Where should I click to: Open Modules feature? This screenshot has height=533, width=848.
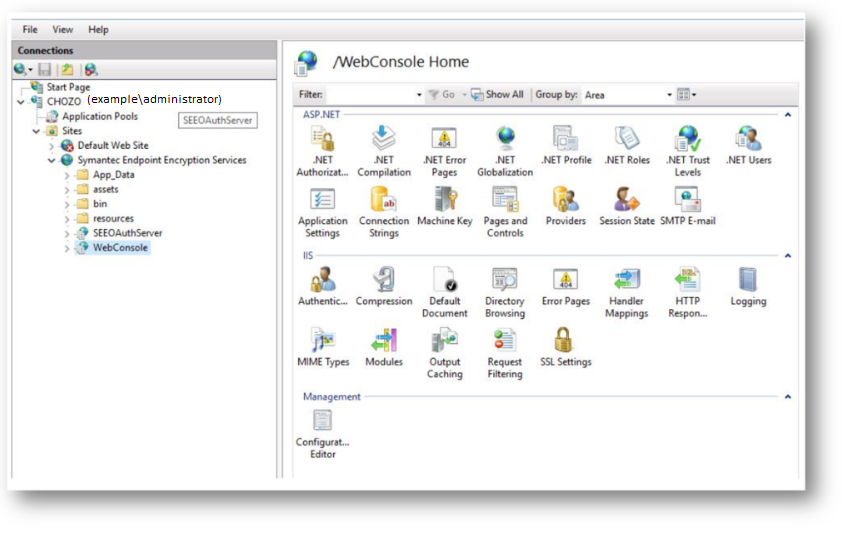click(384, 348)
